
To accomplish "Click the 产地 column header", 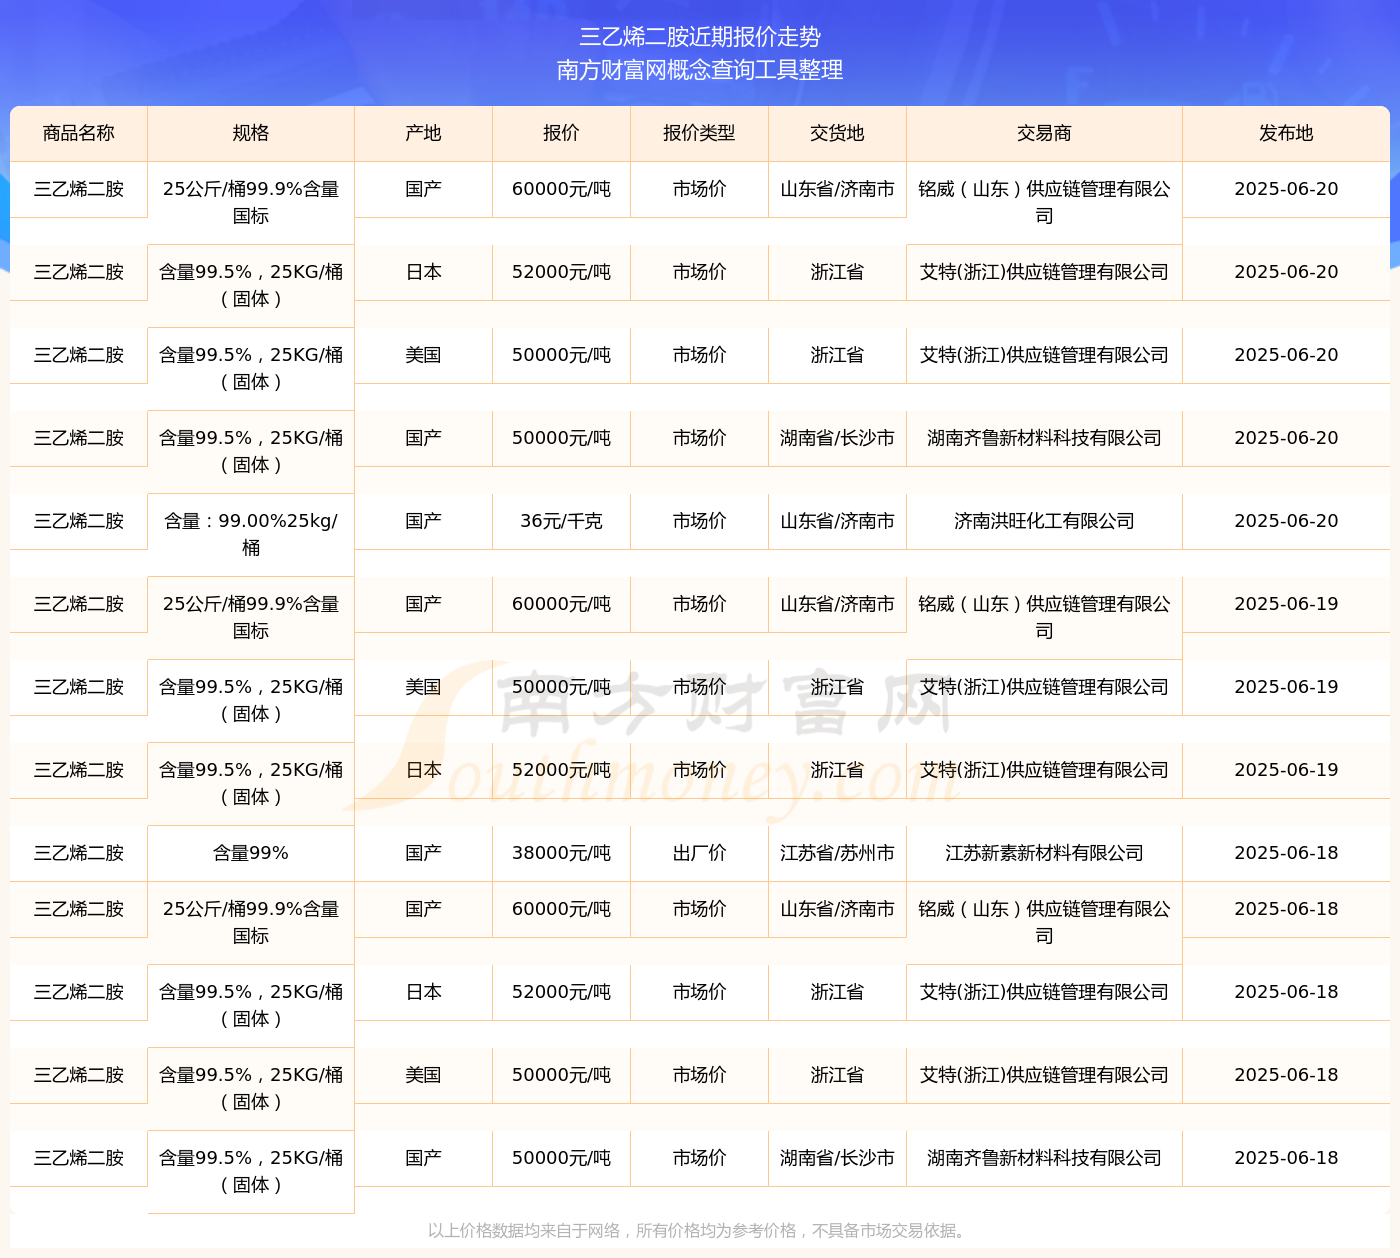I will [424, 133].
